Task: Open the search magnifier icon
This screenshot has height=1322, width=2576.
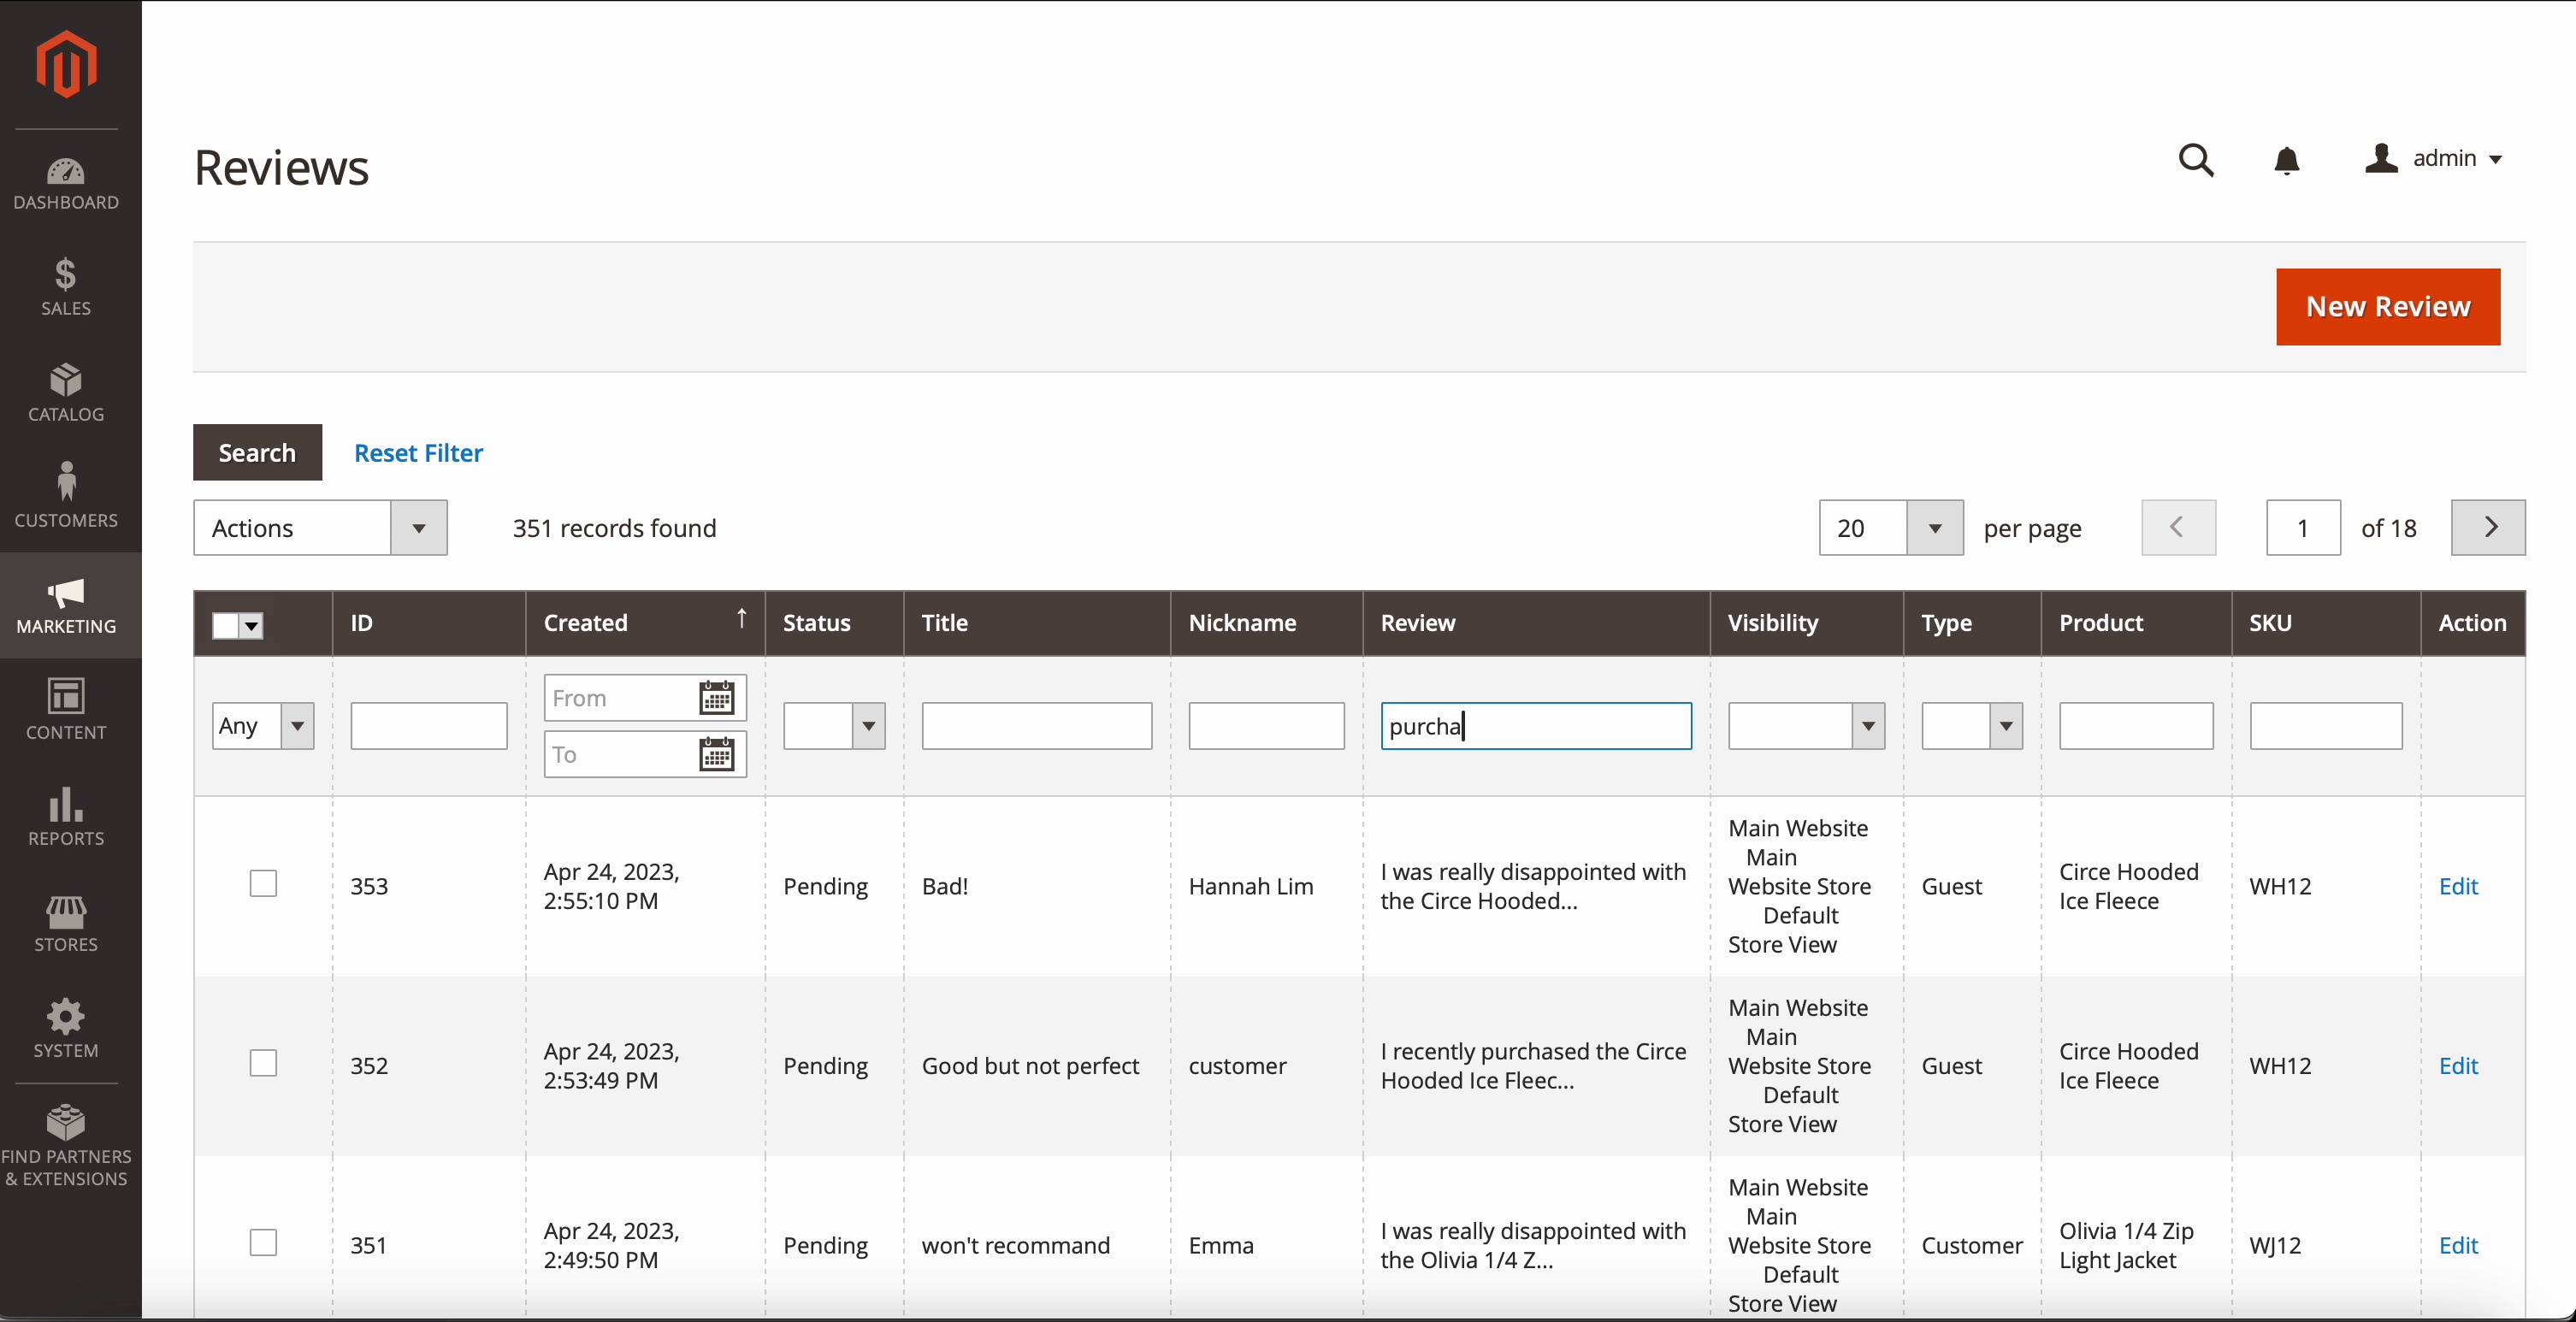Action: pyautogui.click(x=2196, y=160)
